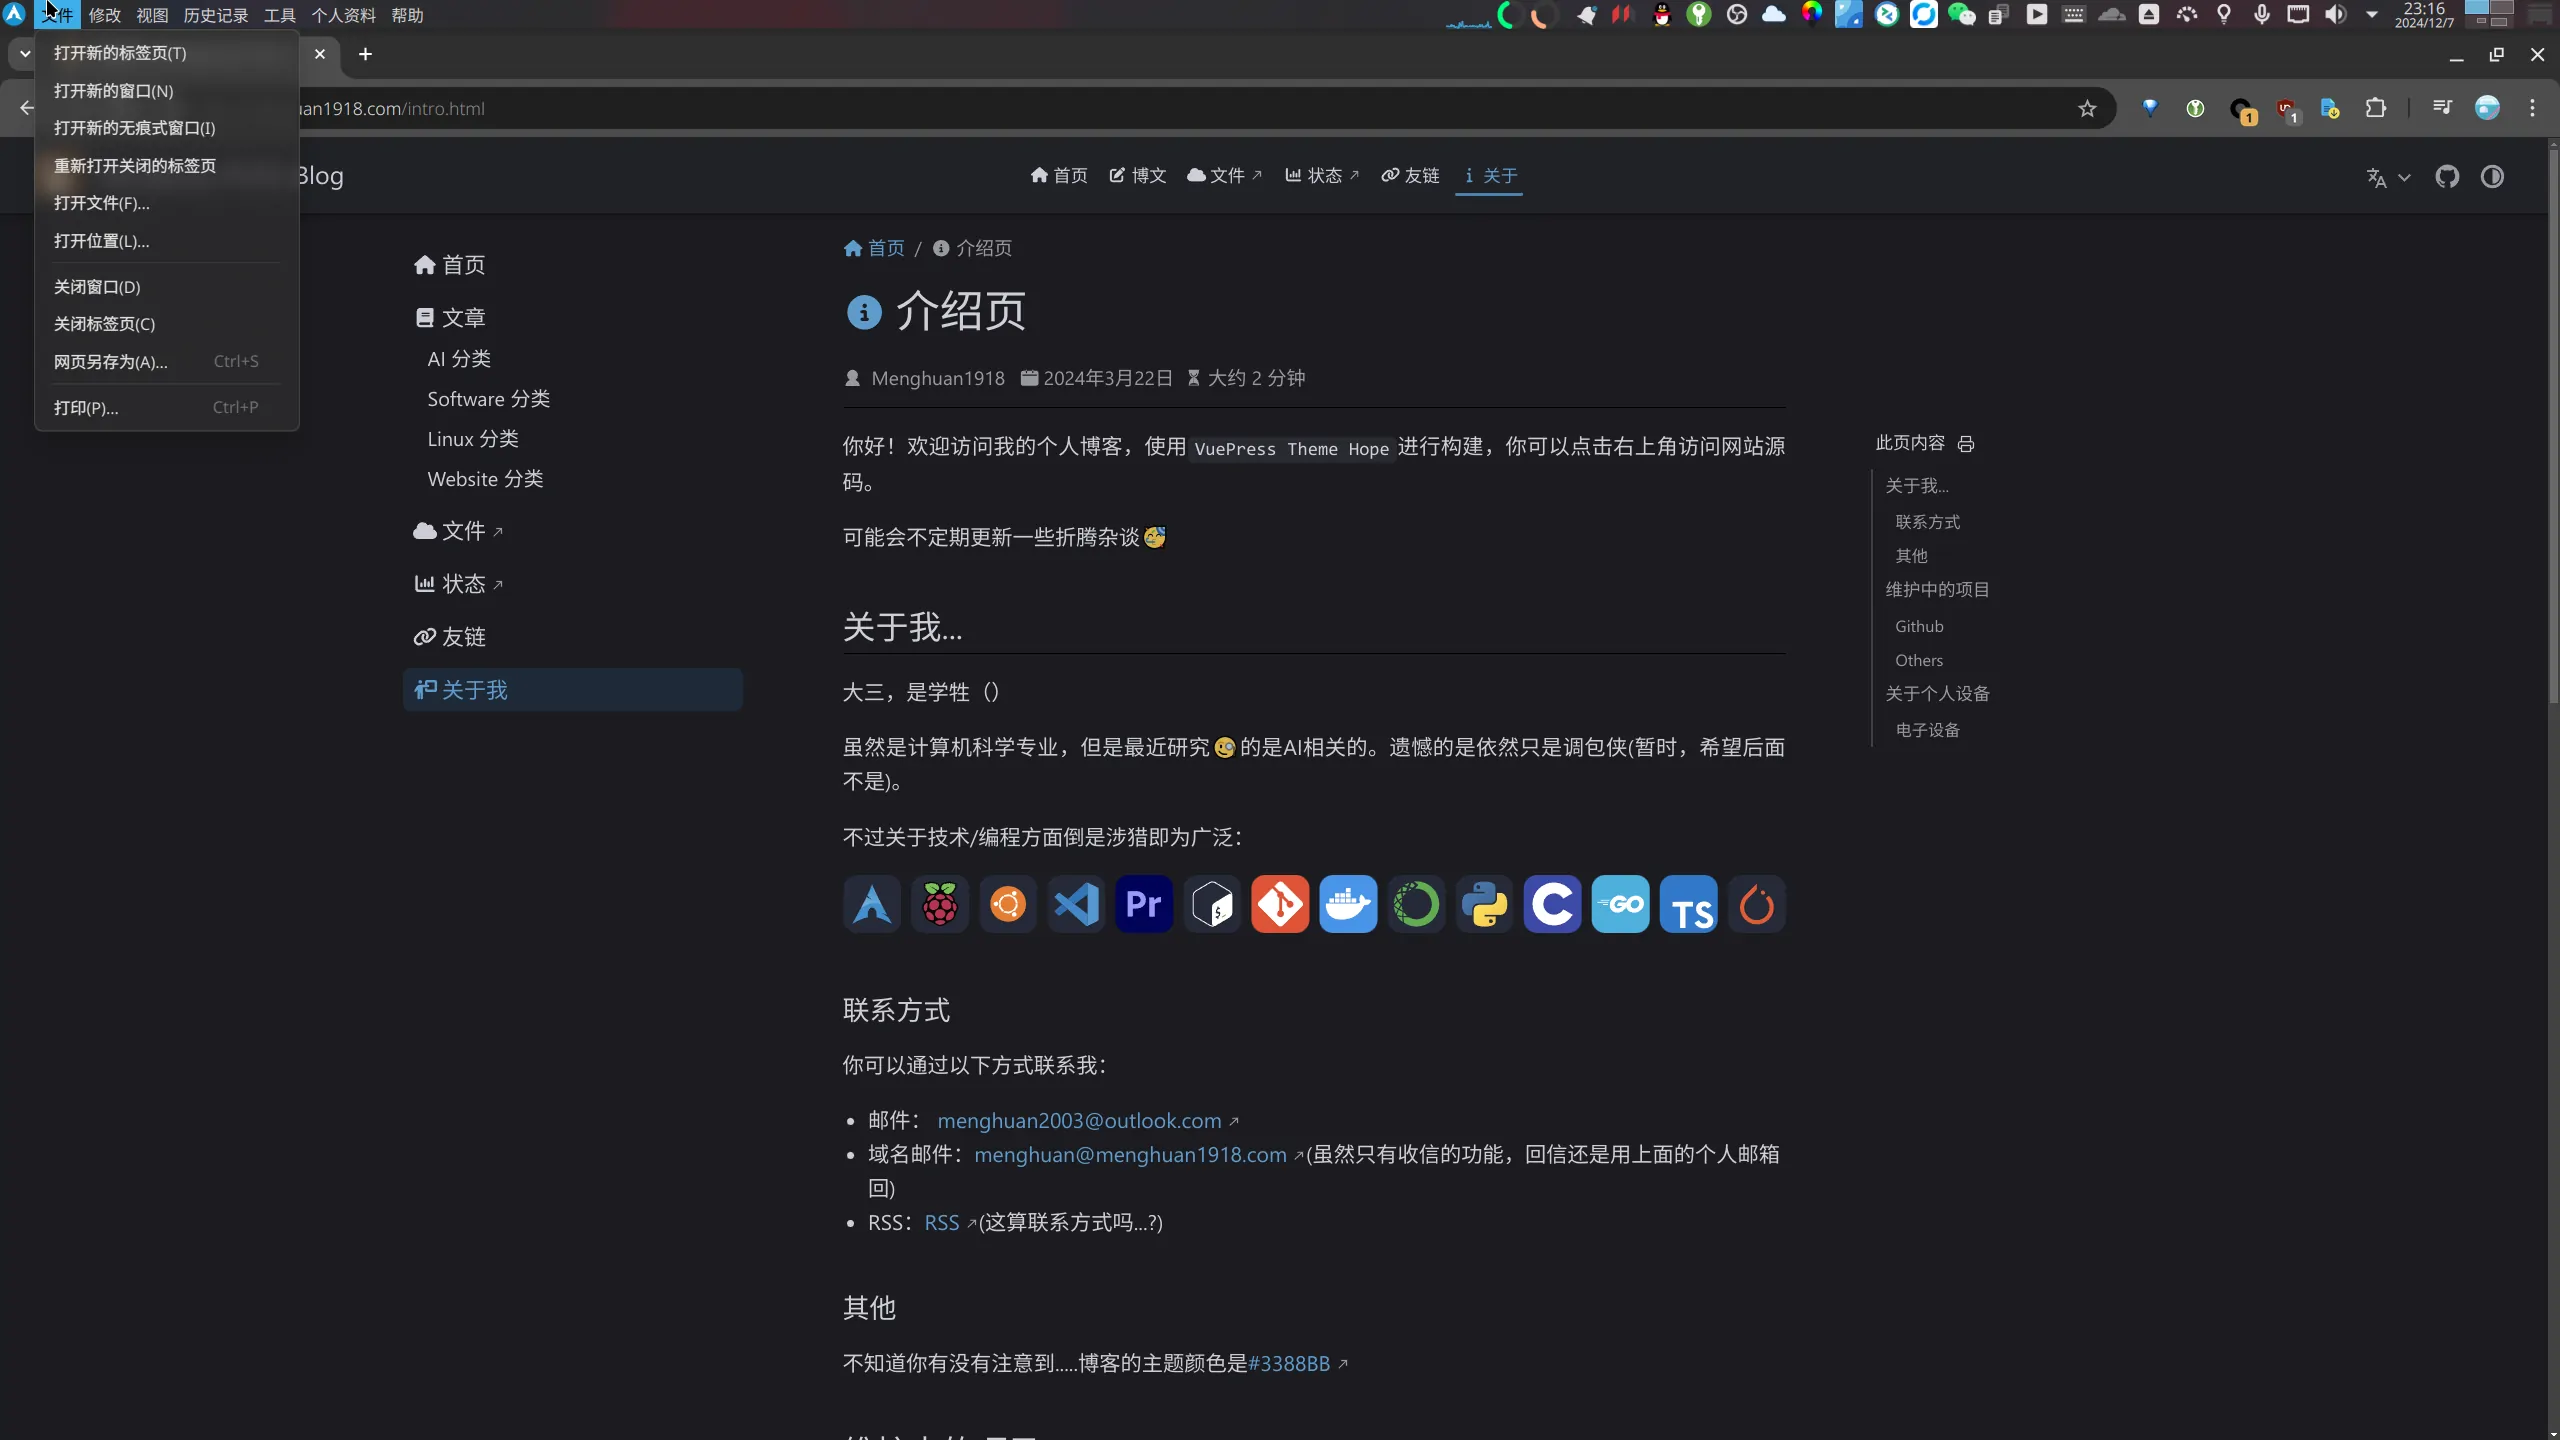2560x1440 pixels.
Task: Expand the system tray overflow arrow
Action: 2372,15
